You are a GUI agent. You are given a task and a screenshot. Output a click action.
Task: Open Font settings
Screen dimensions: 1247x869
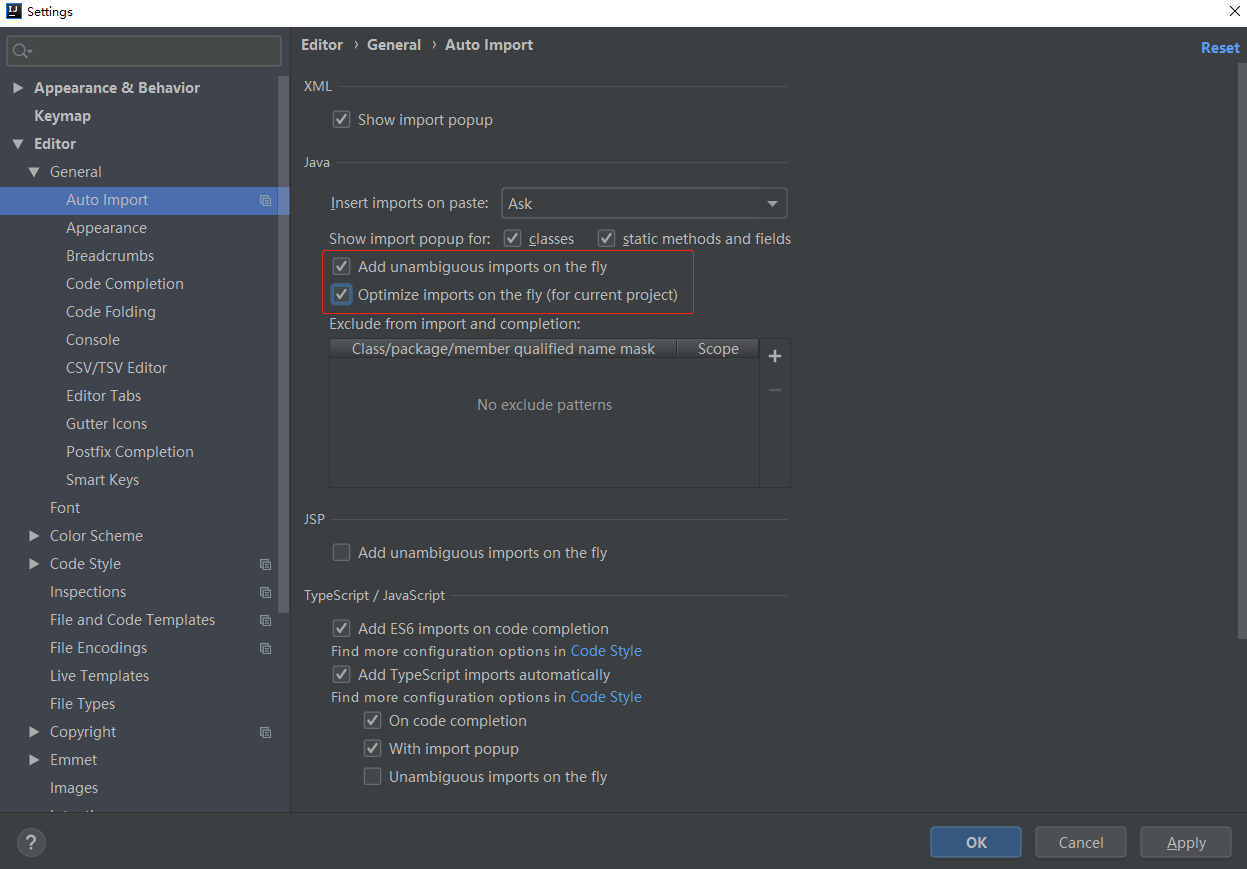tap(65, 508)
